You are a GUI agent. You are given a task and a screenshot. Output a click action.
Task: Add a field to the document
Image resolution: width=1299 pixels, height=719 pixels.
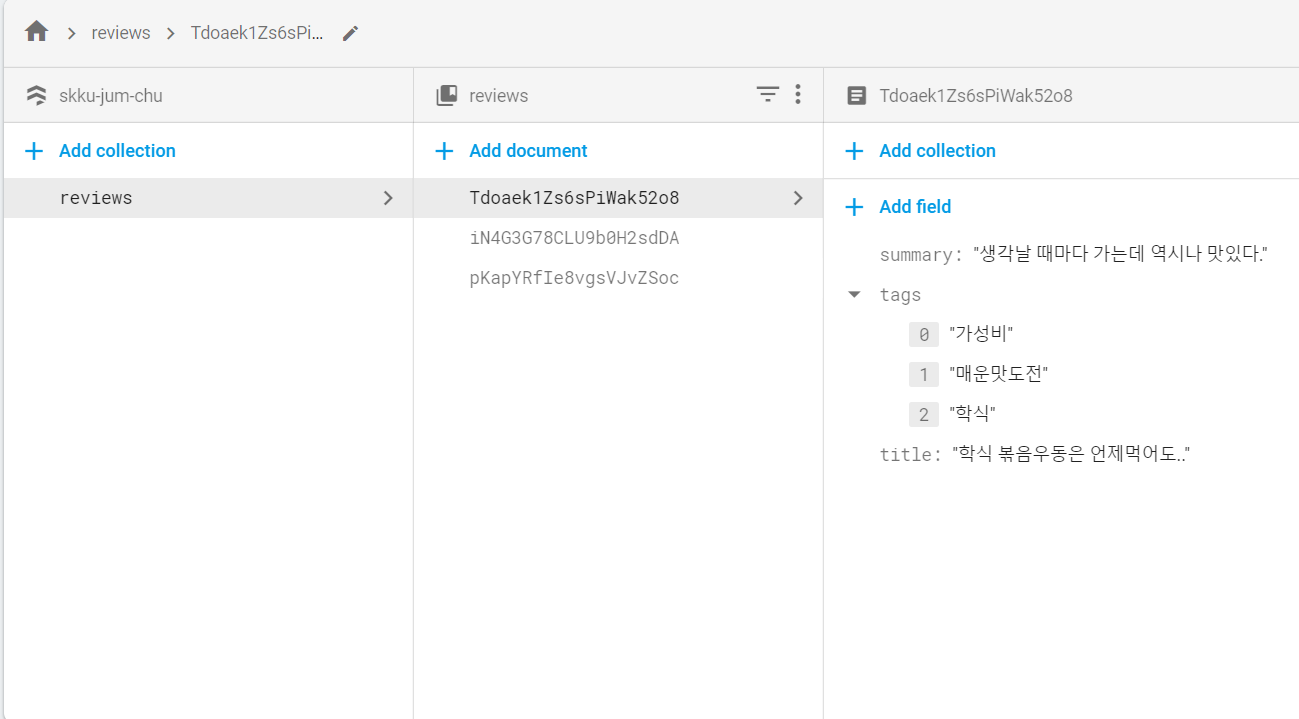[898, 207]
